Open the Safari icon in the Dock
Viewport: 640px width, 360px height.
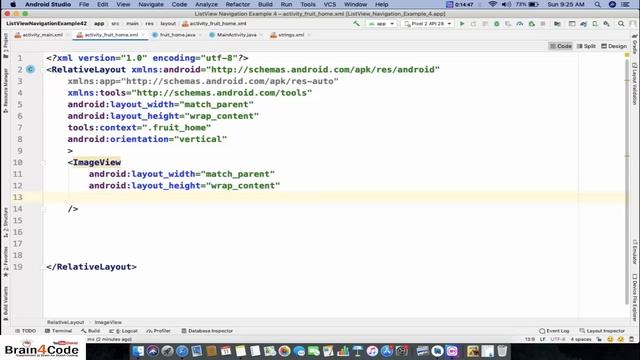182,351
